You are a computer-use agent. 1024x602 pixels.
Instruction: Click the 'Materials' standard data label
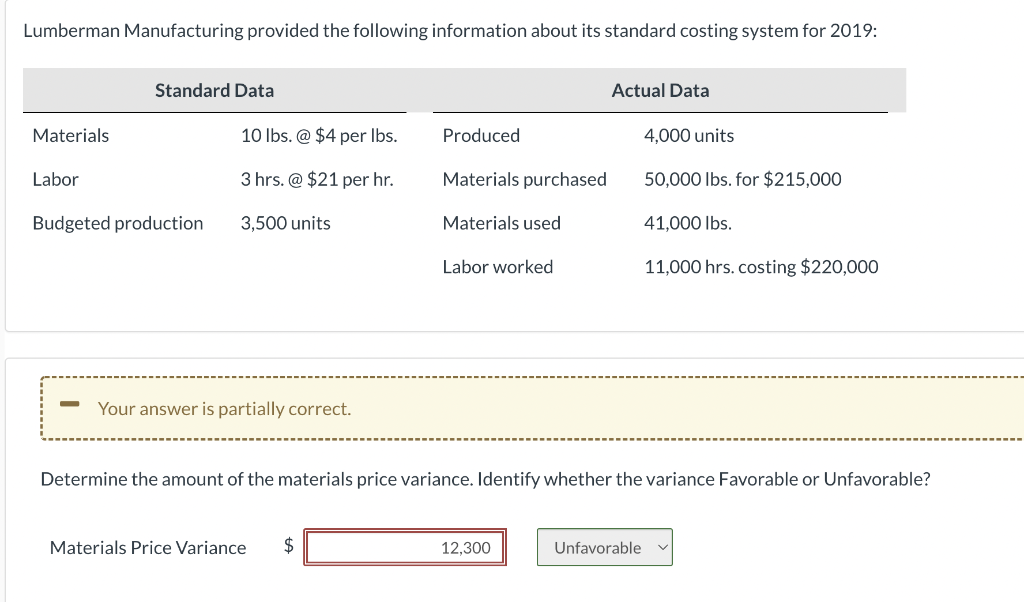71,135
